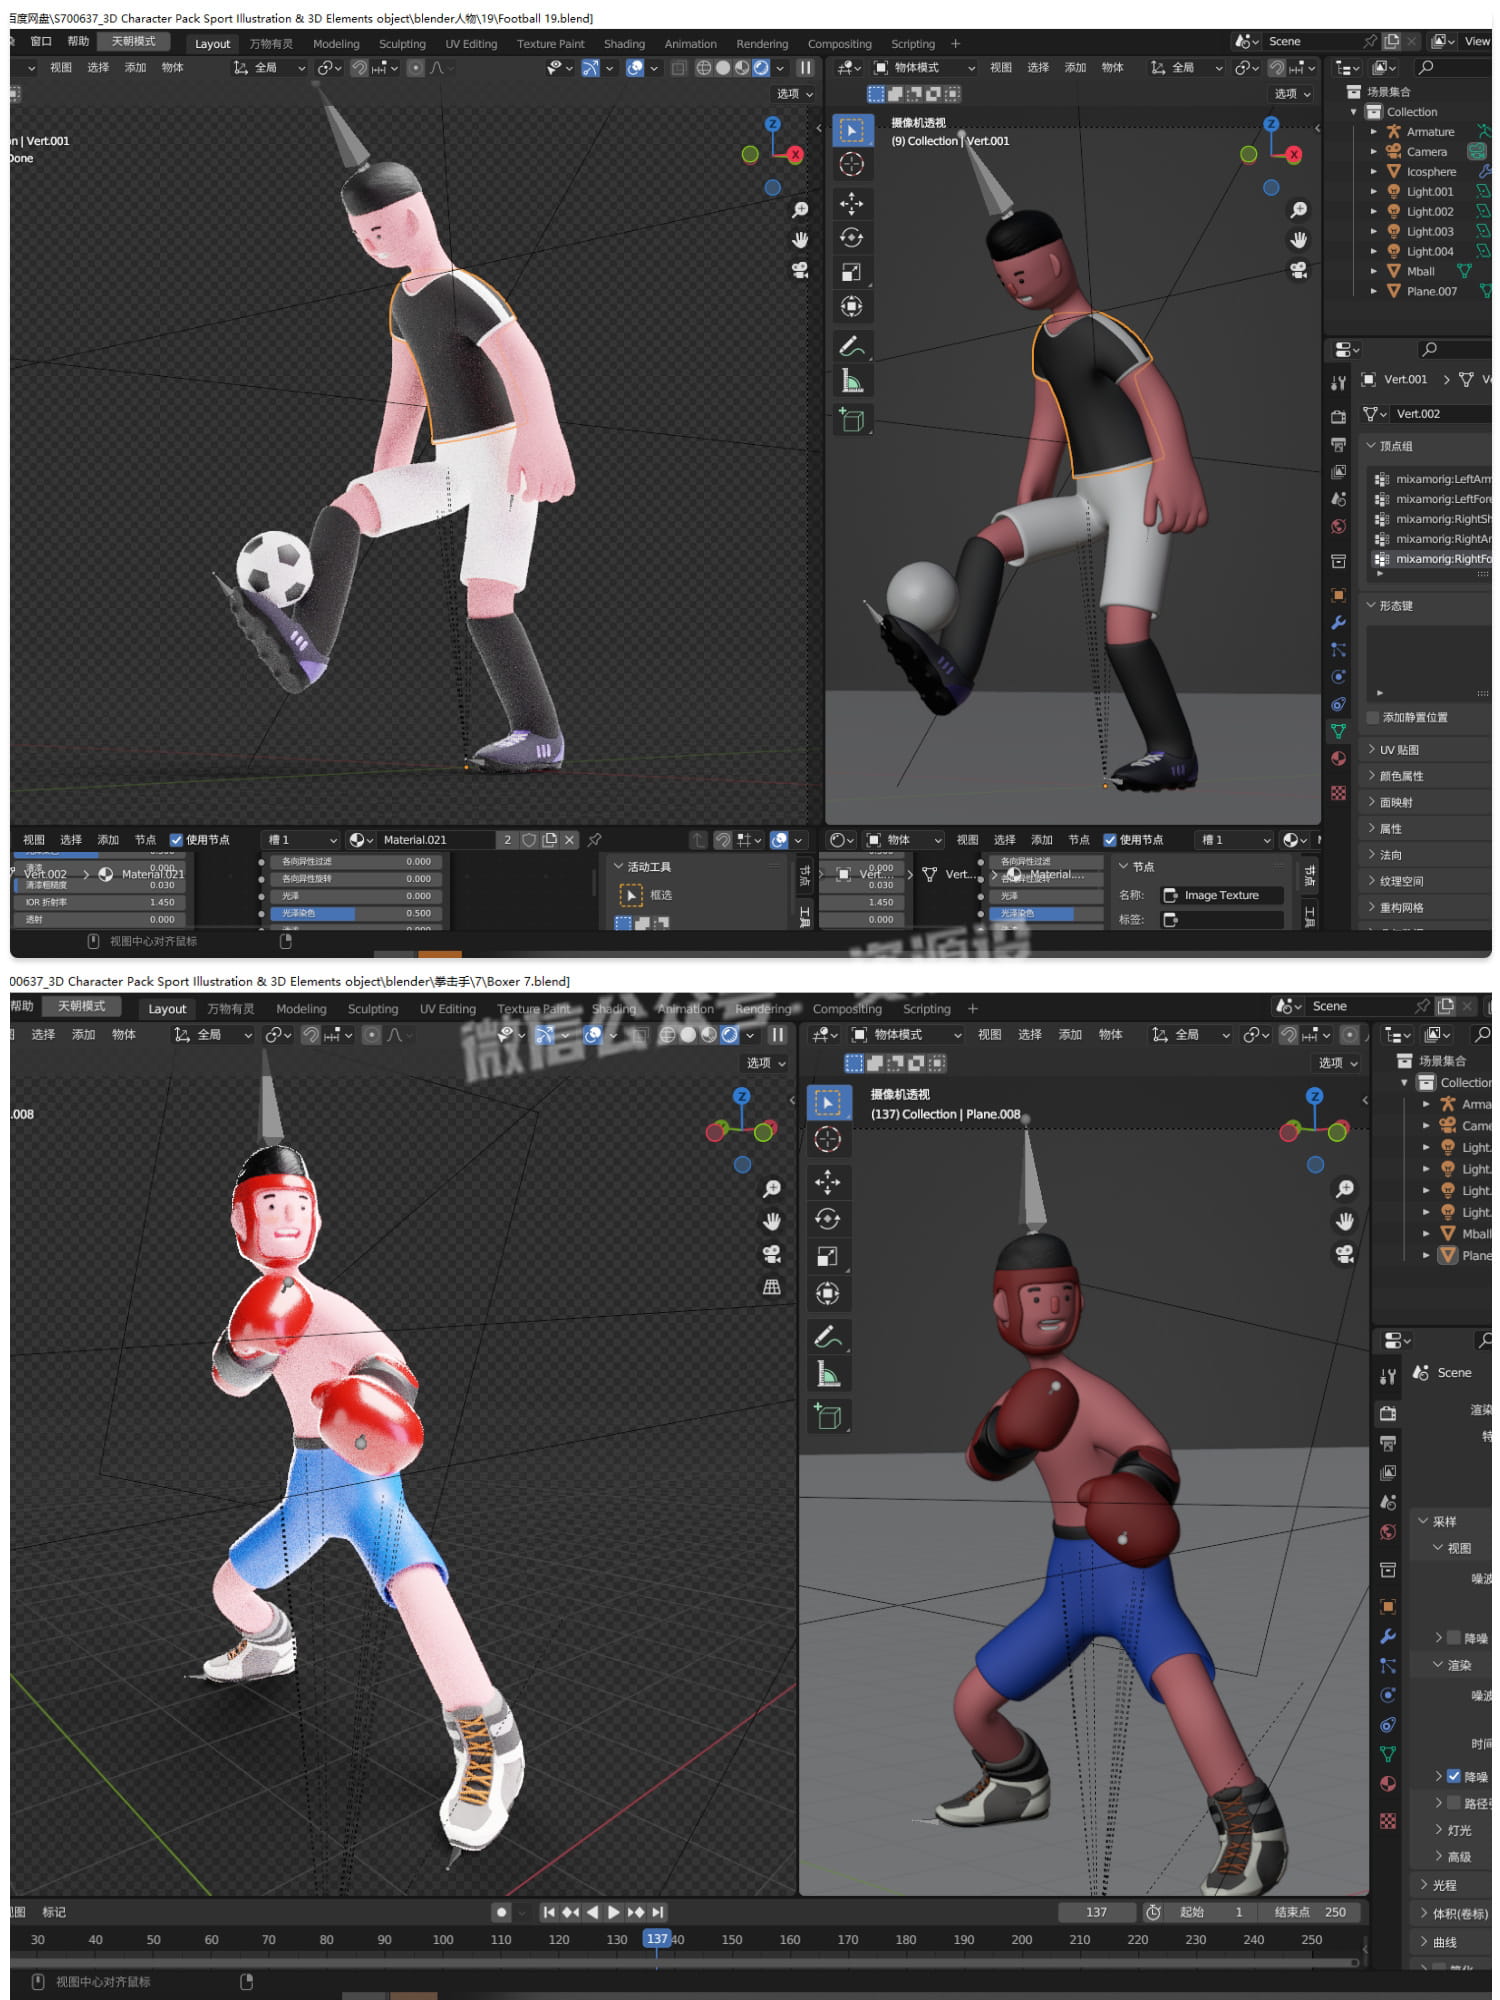The height and width of the screenshot is (2000, 1500).
Task: Toggle snapping magnet in Football camera-view header
Action: [1277, 68]
